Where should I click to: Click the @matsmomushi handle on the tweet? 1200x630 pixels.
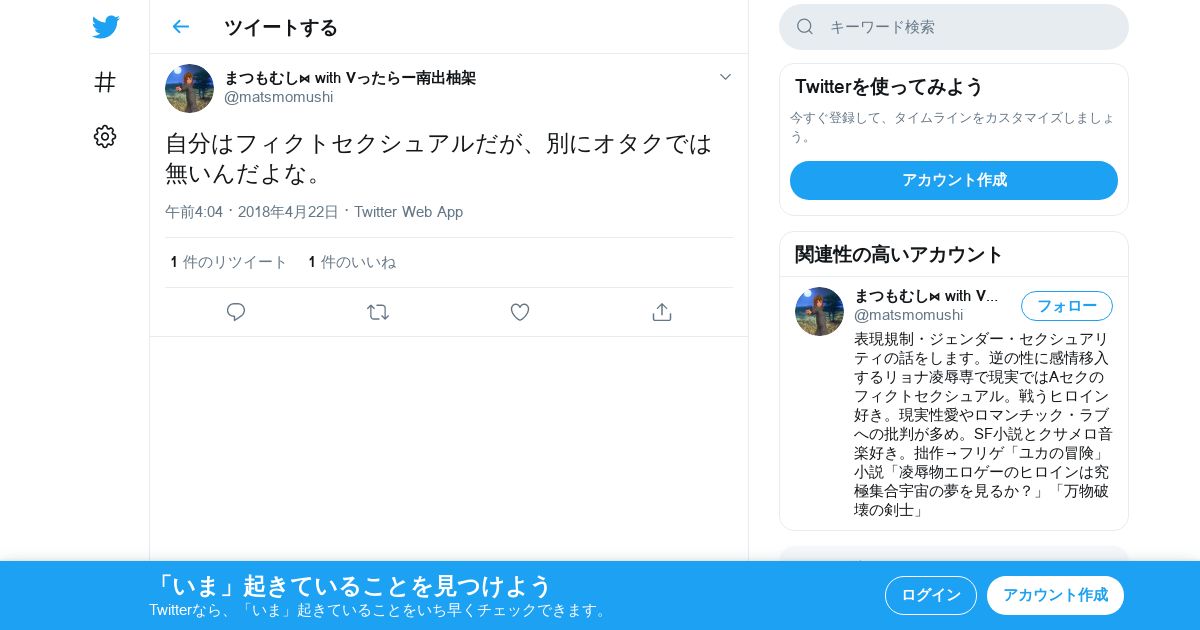point(279,97)
